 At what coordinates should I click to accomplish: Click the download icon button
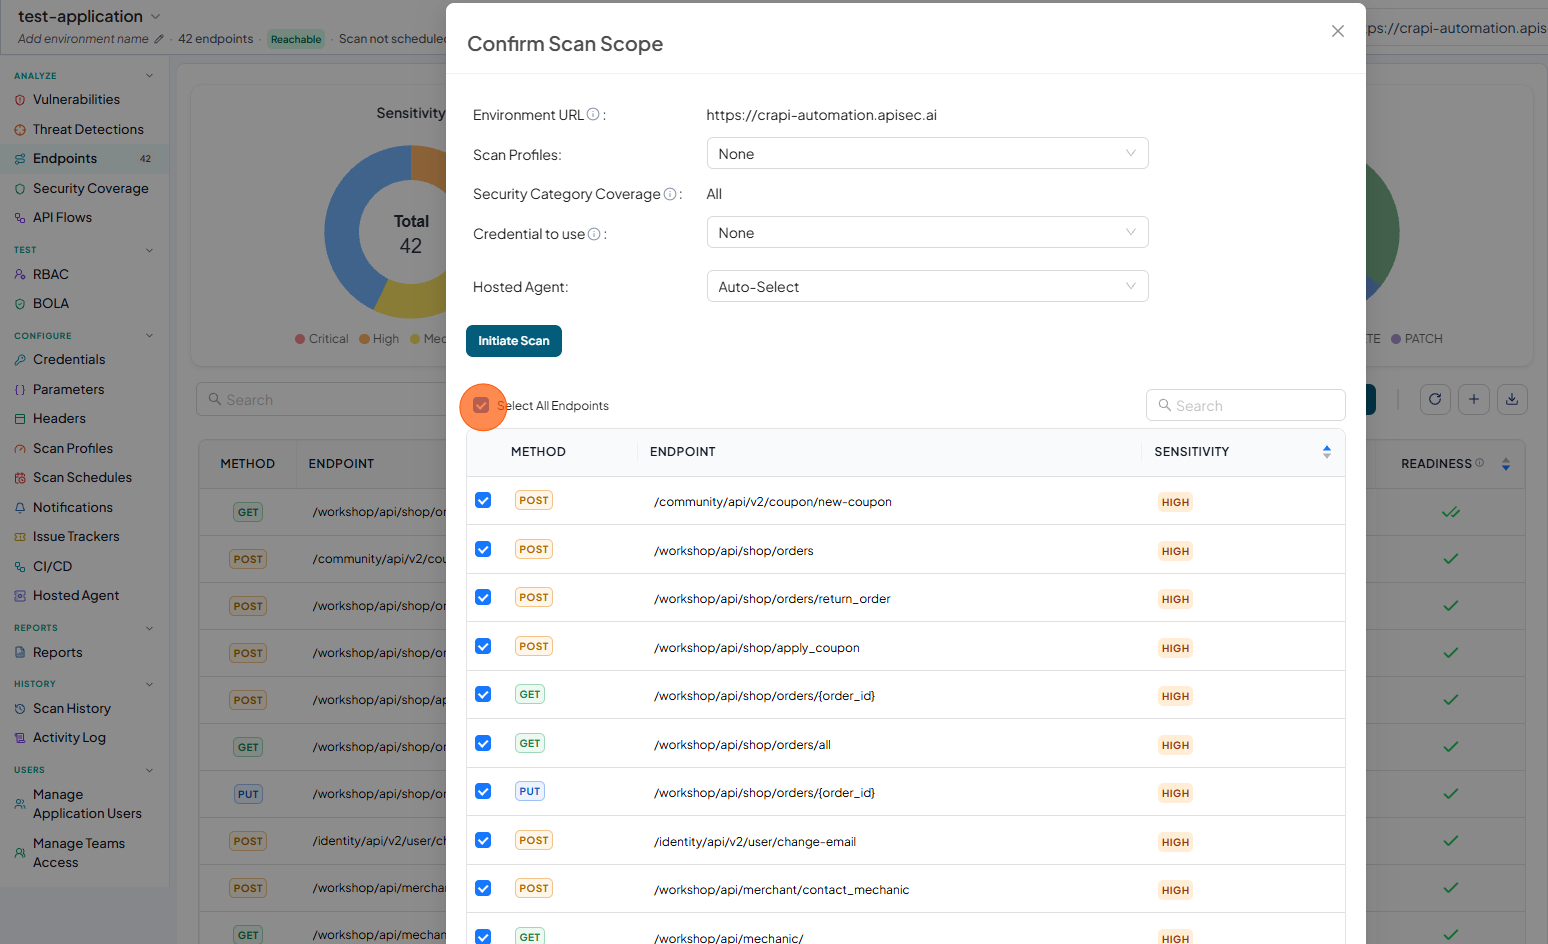[1512, 399]
